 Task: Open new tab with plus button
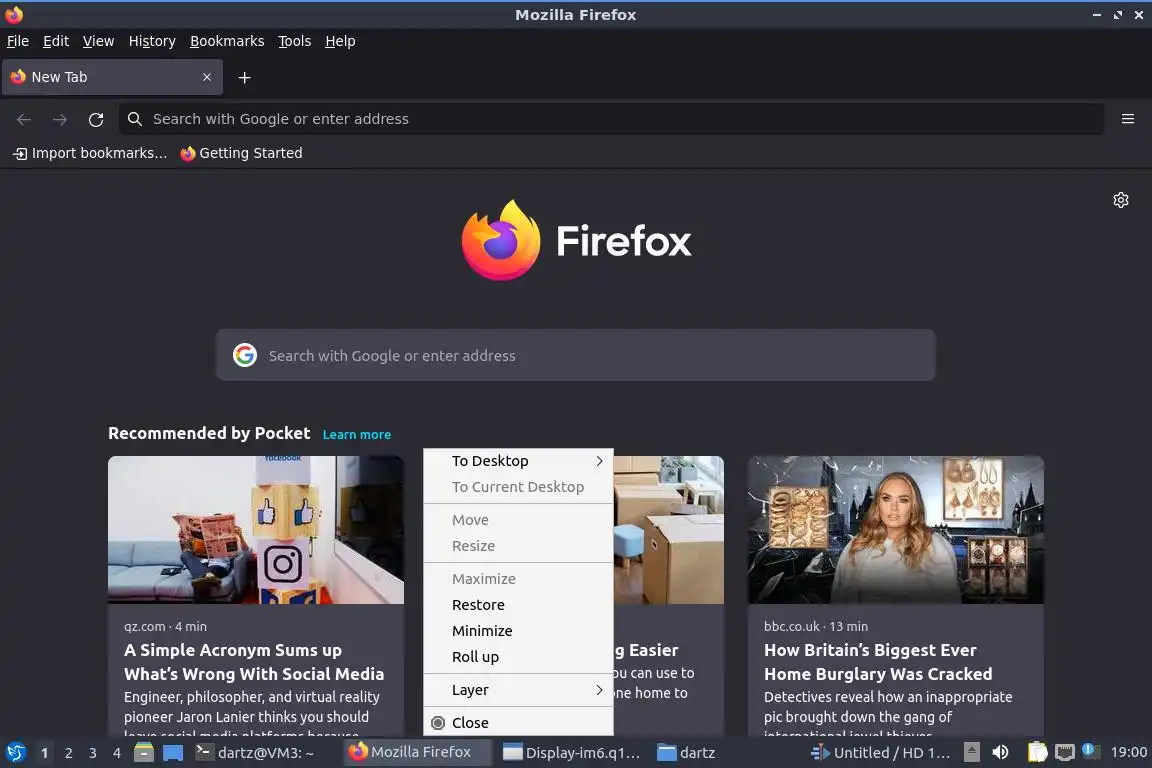click(x=245, y=77)
